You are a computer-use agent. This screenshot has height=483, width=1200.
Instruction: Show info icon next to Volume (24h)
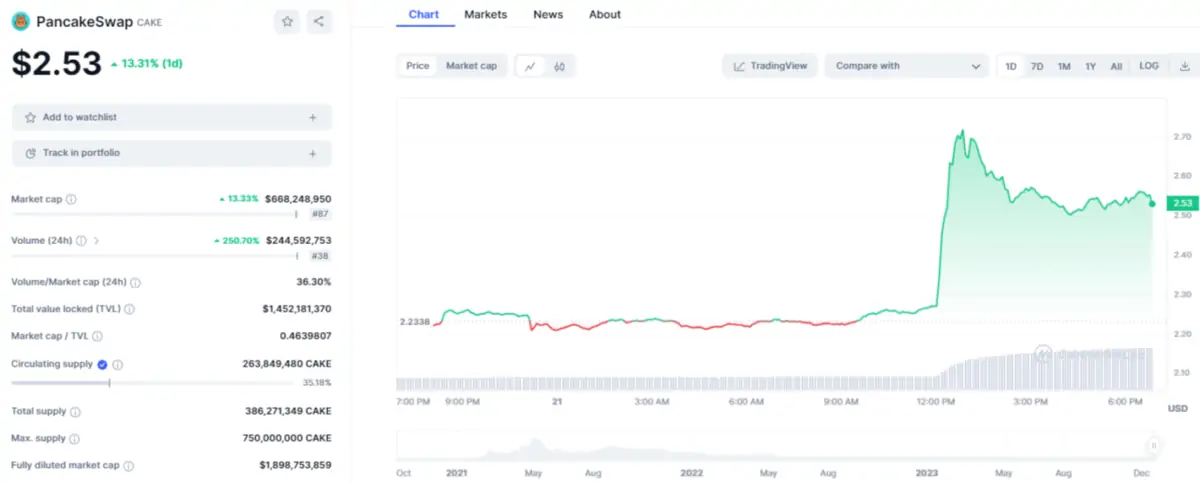pos(81,241)
